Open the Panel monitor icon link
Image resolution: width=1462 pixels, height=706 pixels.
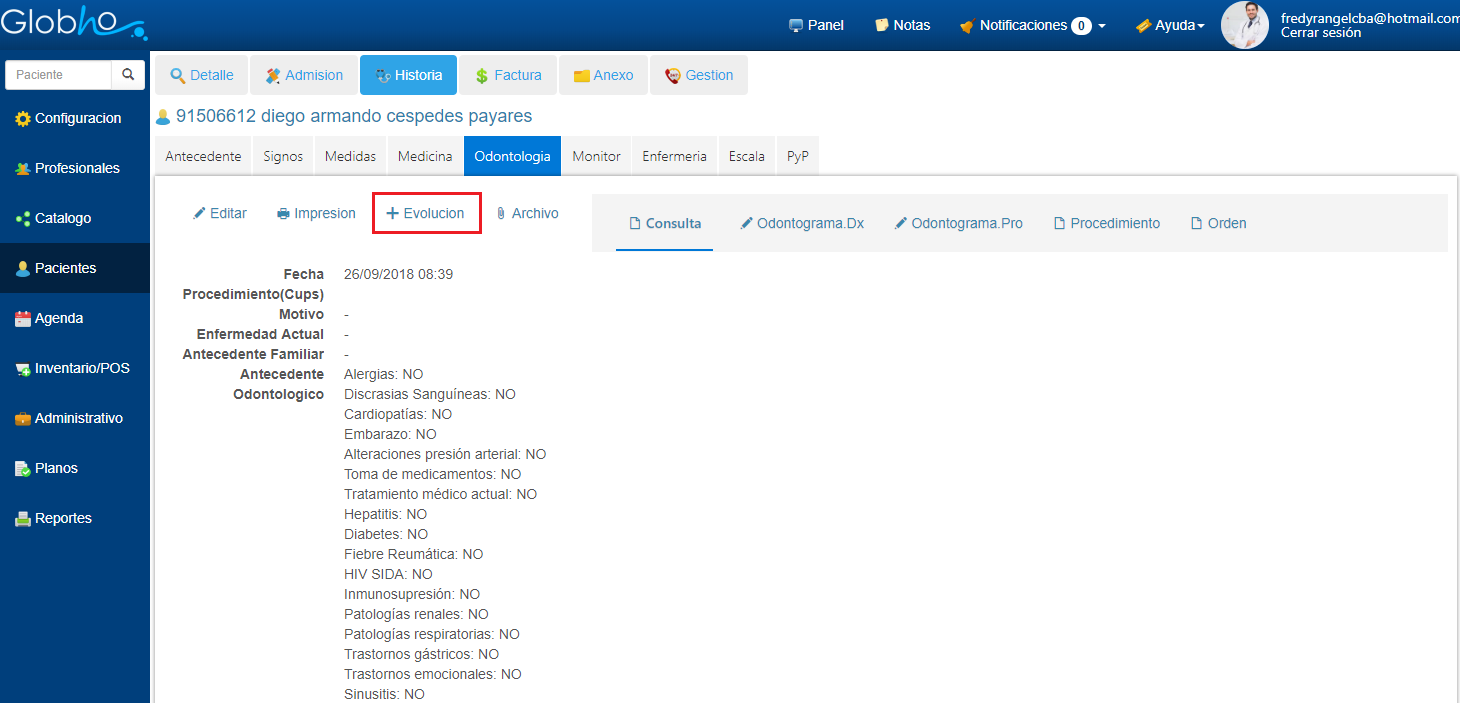(x=816, y=25)
